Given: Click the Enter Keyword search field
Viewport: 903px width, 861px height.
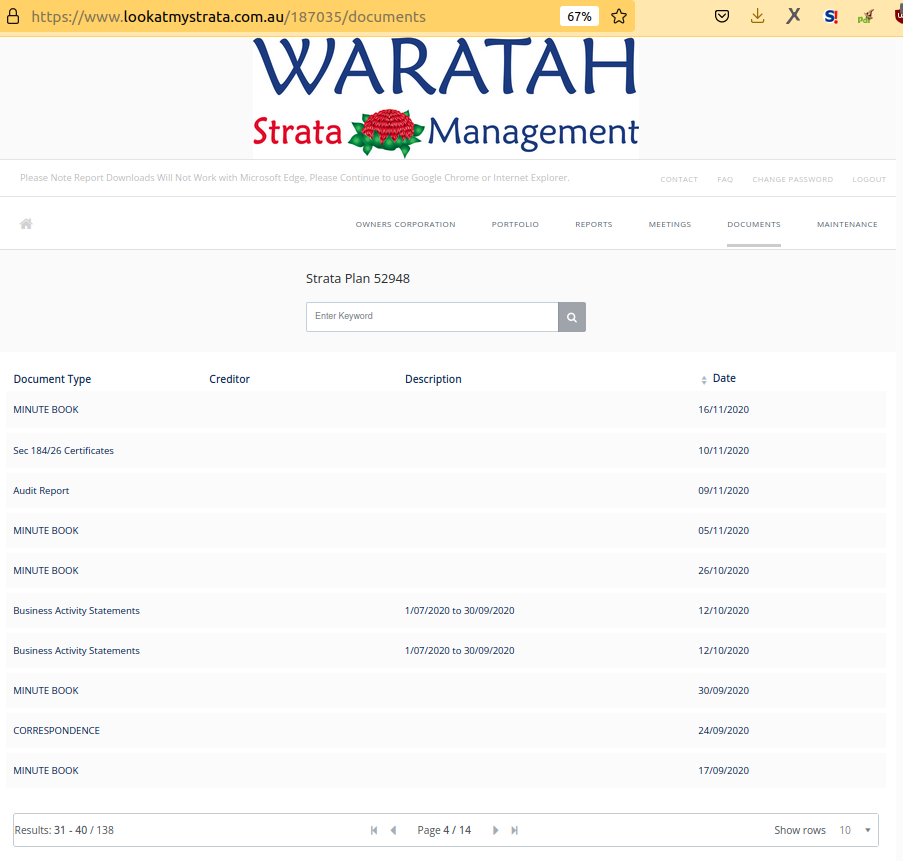Looking at the screenshot, I should point(432,317).
